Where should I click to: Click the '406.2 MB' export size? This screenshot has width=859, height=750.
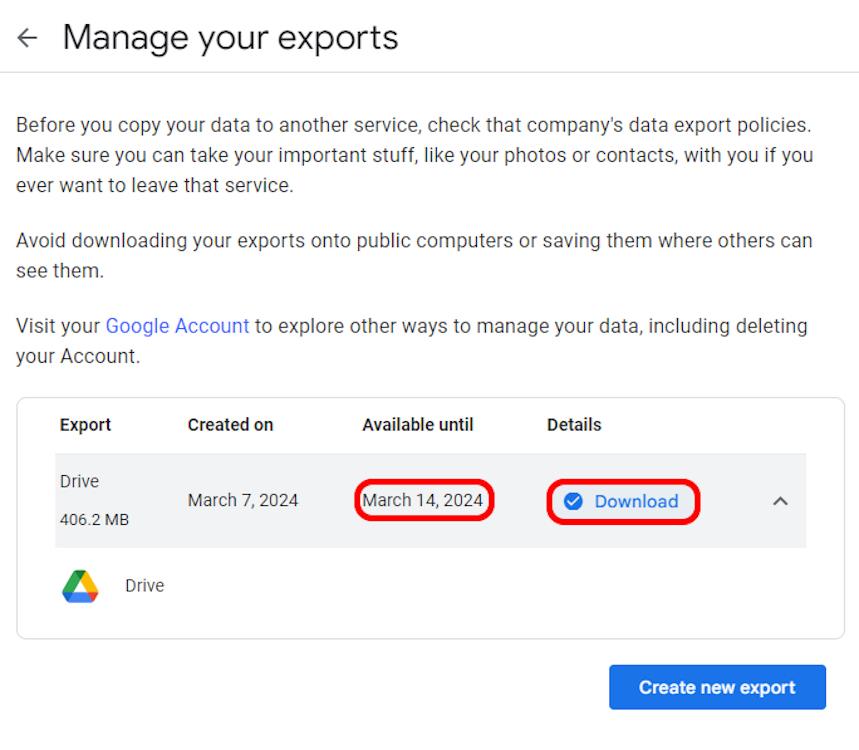[x=94, y=519]
